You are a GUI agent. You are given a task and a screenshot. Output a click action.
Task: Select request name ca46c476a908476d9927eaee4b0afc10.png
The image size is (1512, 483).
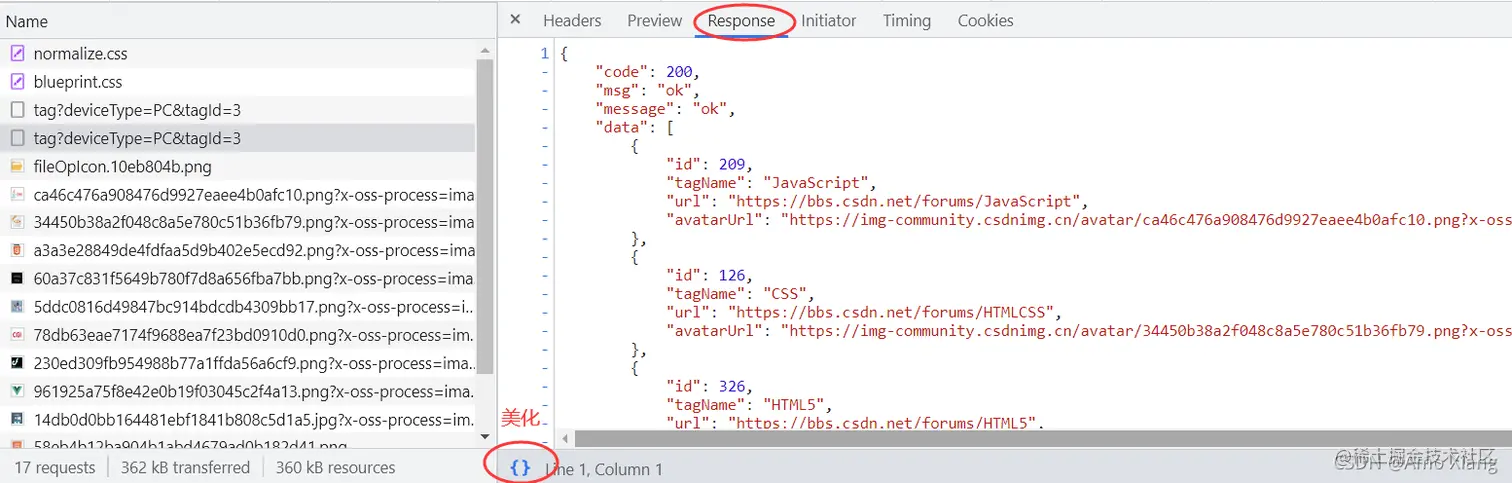(254, 194)
